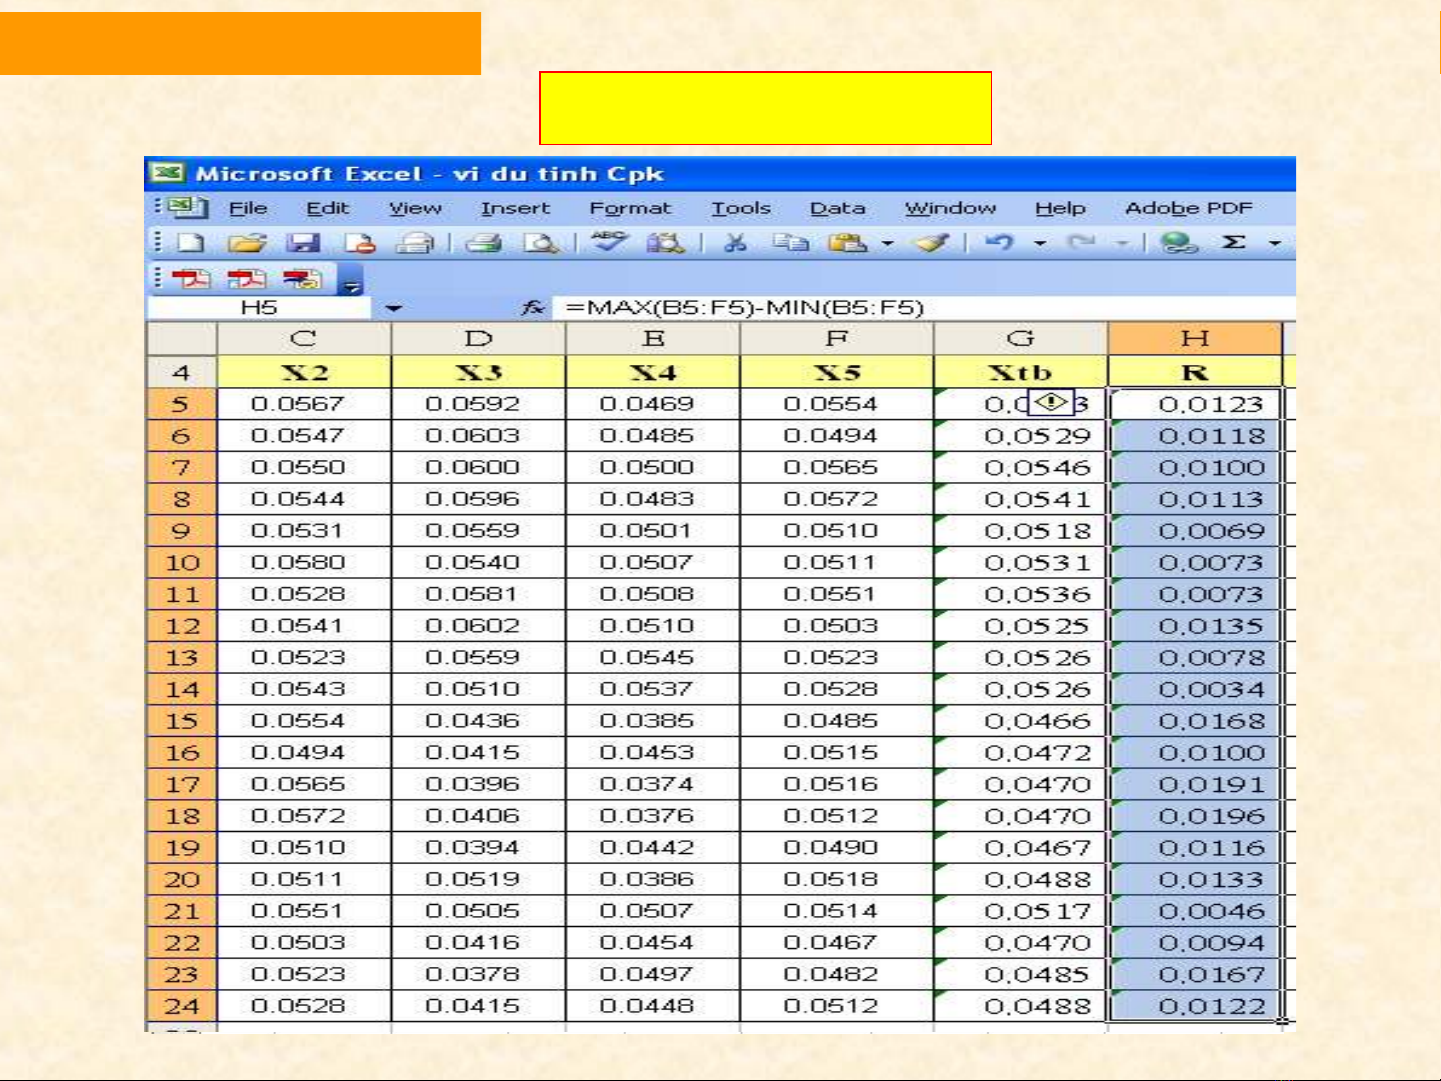The width and height of the screenshot is (1441, 1081).
Task: Select column H header
Action: click(1195, 339)
